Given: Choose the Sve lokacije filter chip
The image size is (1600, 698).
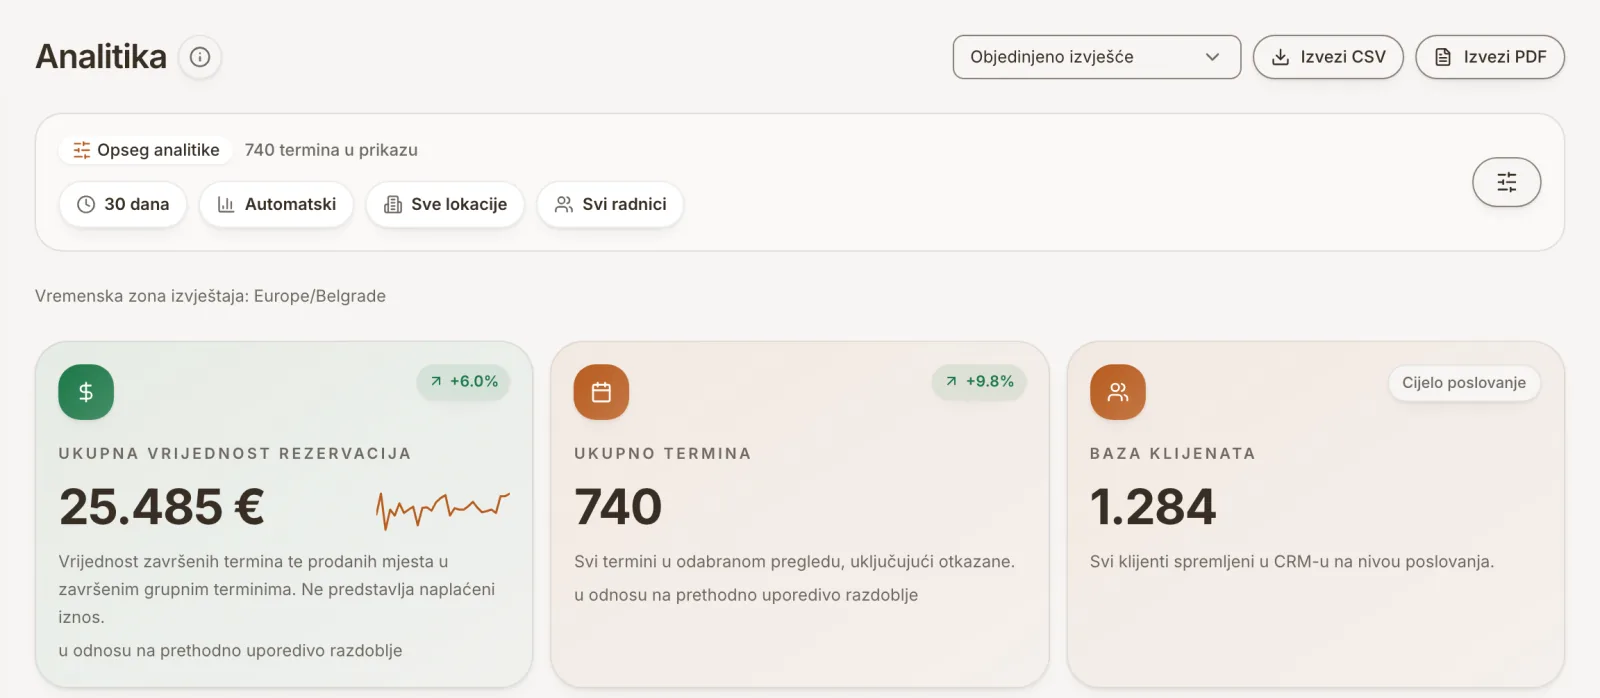Looking at the screenshot, I should (445, 204).
